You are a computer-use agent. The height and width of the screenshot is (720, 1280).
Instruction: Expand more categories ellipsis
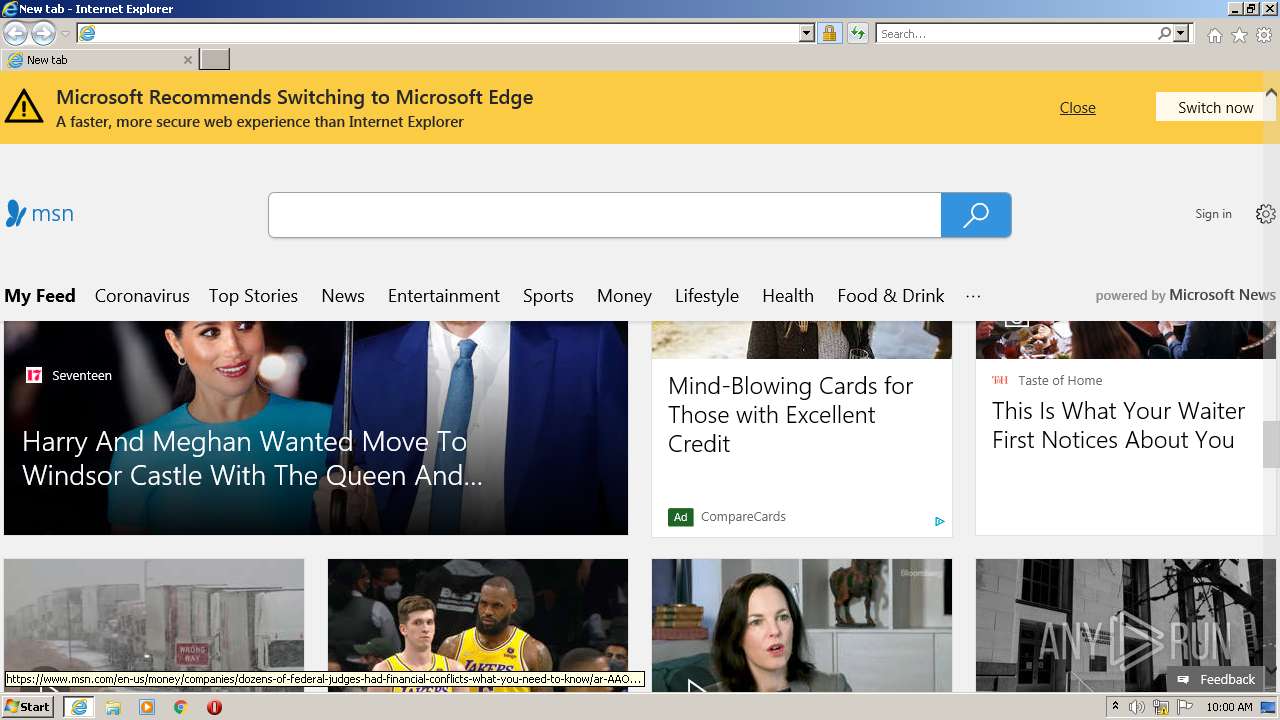[x=973, y=296]
